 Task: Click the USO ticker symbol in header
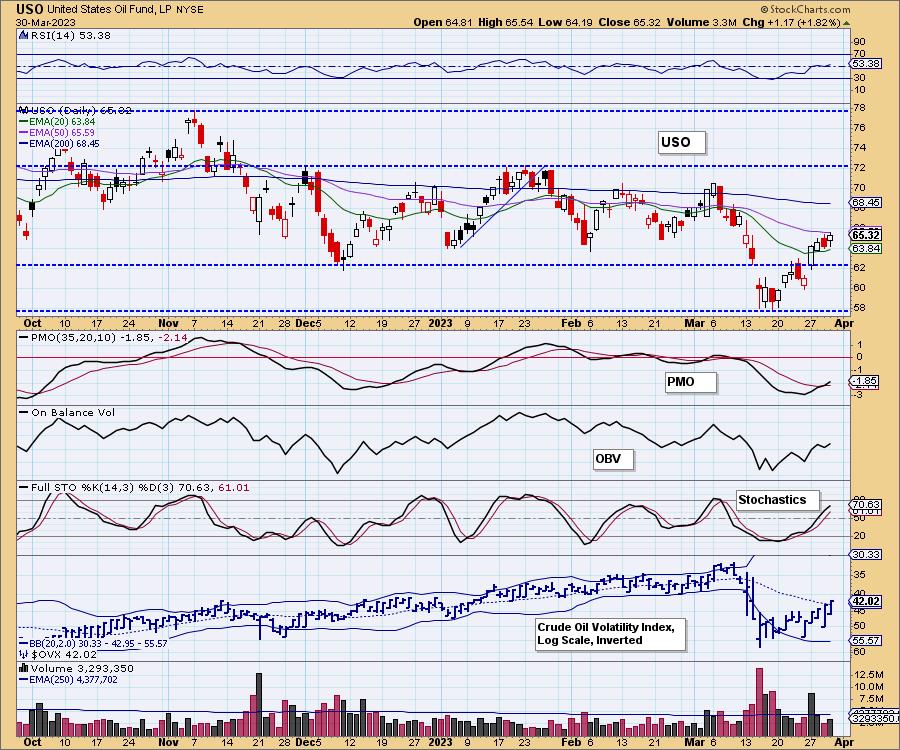(x=30, y=9)
